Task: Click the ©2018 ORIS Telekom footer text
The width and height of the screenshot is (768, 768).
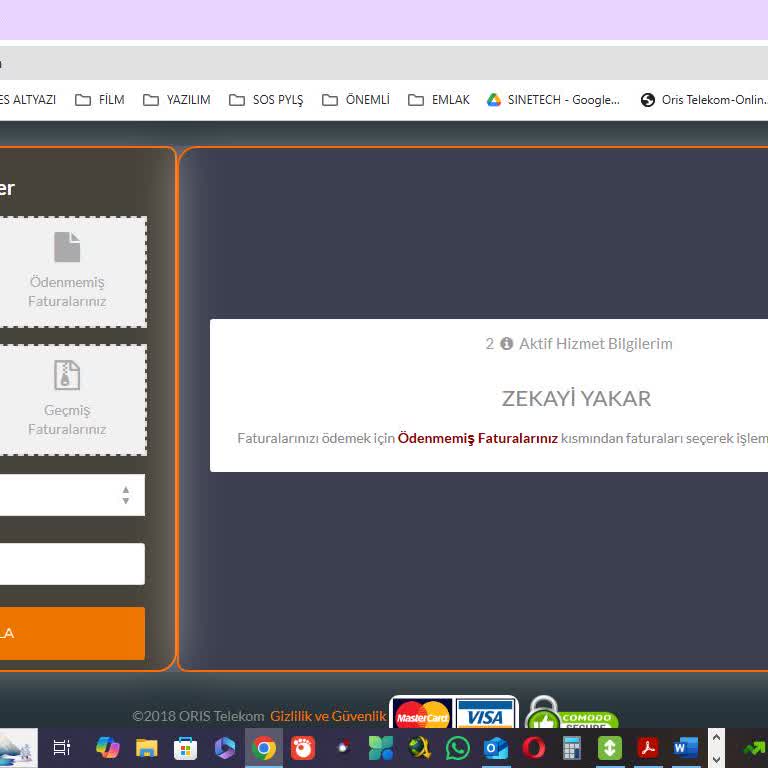Action: (198, 716)
